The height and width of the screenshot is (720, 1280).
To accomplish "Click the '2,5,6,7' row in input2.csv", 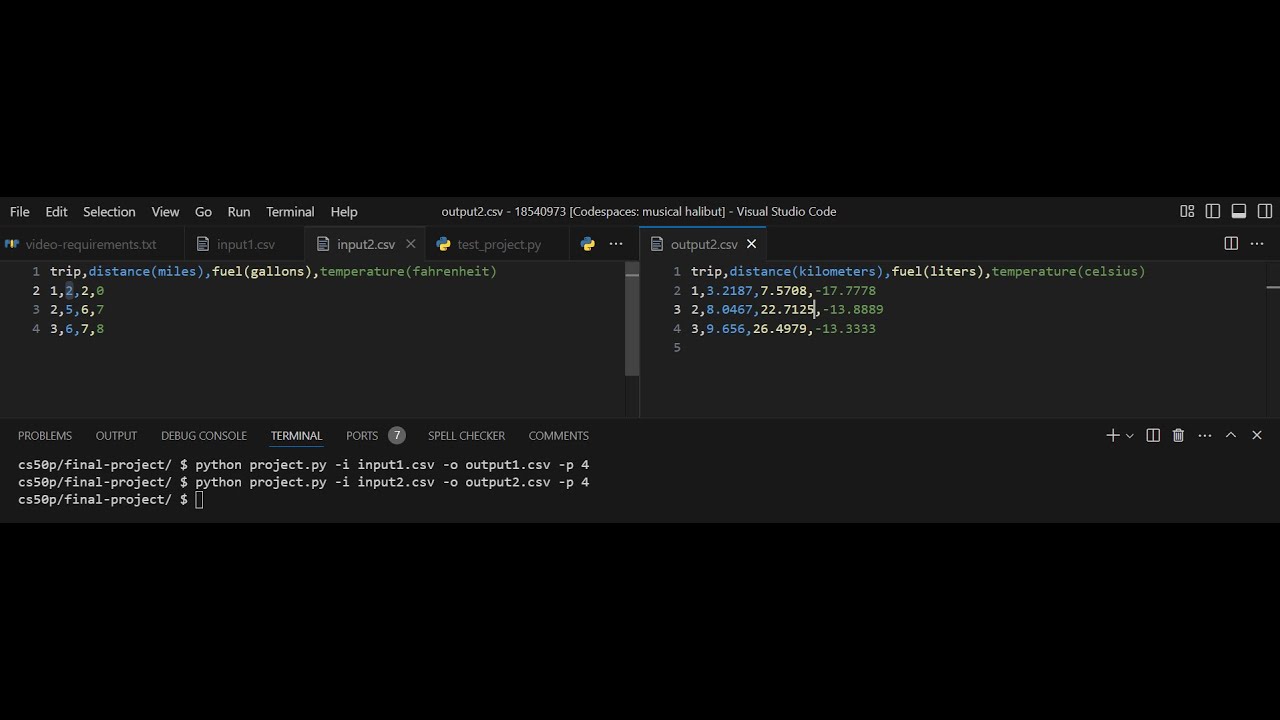I will (77, 309).
